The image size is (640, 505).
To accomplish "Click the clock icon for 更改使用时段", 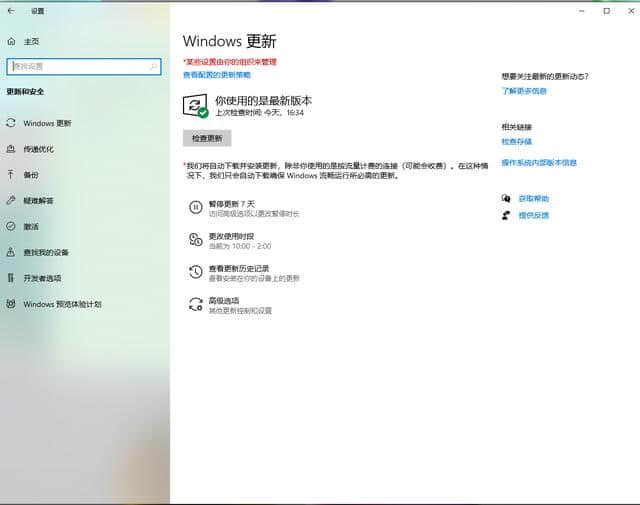I will click(x=196, y=240).
